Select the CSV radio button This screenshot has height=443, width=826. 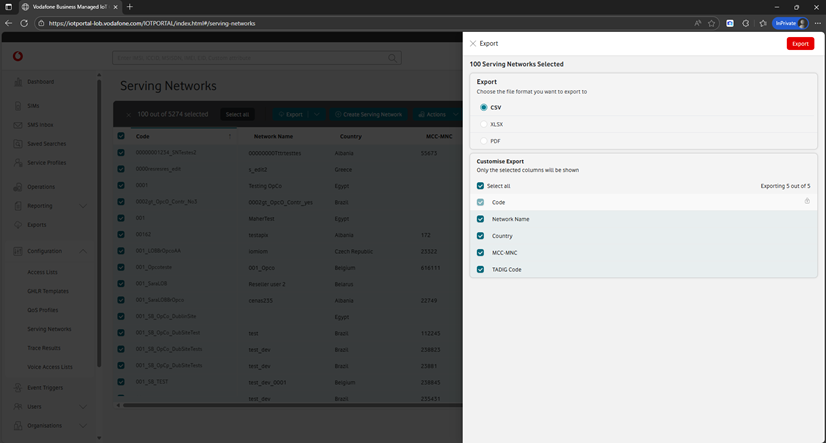pos(484,107)
